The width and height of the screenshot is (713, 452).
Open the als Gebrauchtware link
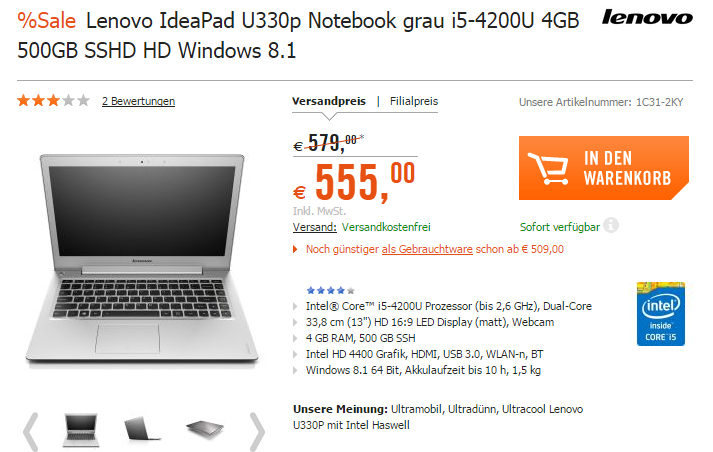coord(427,249)
